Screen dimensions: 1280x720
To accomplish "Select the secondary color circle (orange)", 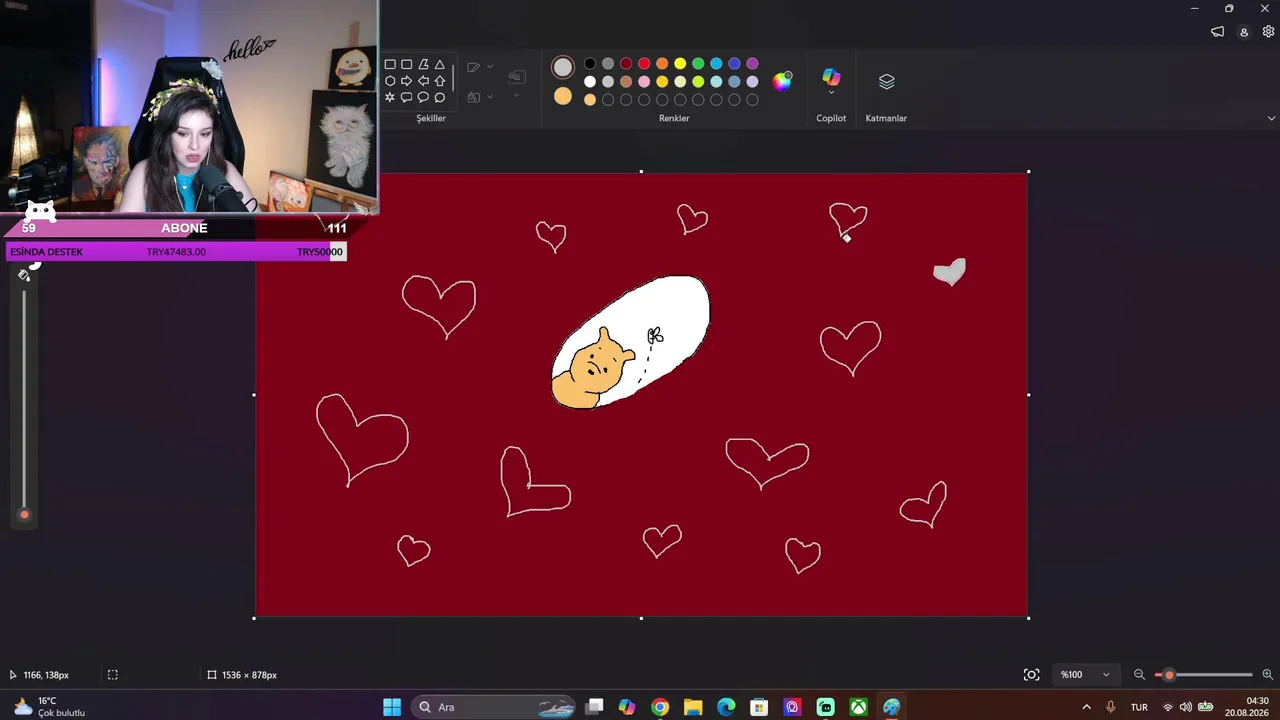I will pos(563,96).
